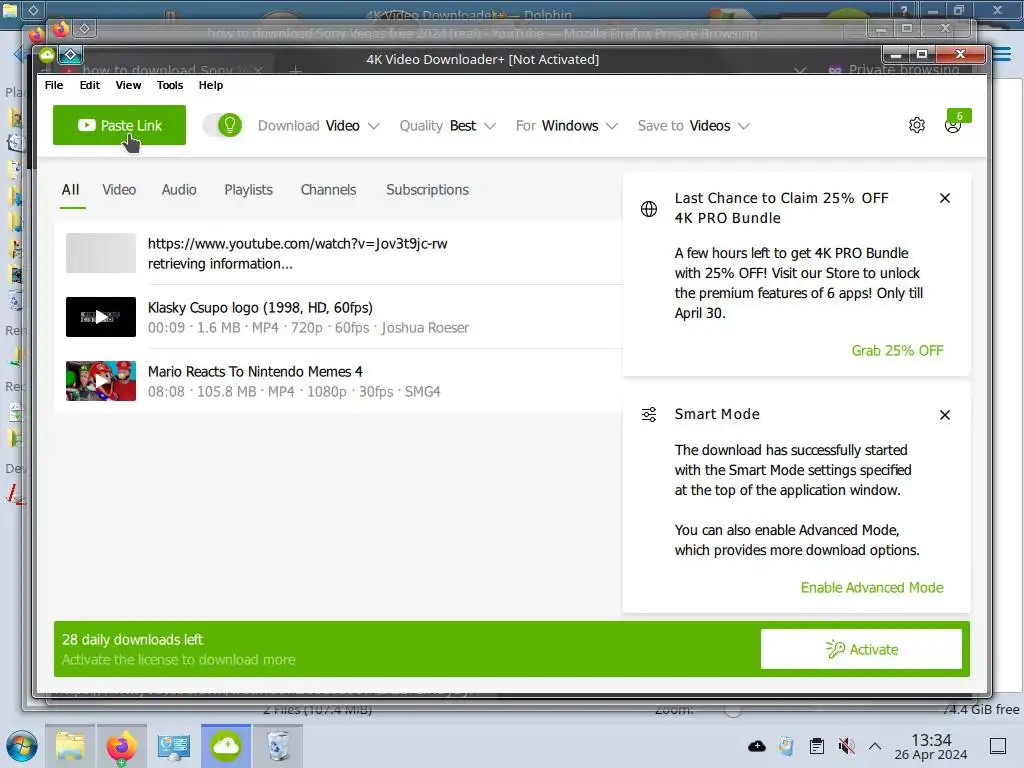Dismiss the 25% OFF promo notification
1024x768 pixels.
(x=944, y=198)
